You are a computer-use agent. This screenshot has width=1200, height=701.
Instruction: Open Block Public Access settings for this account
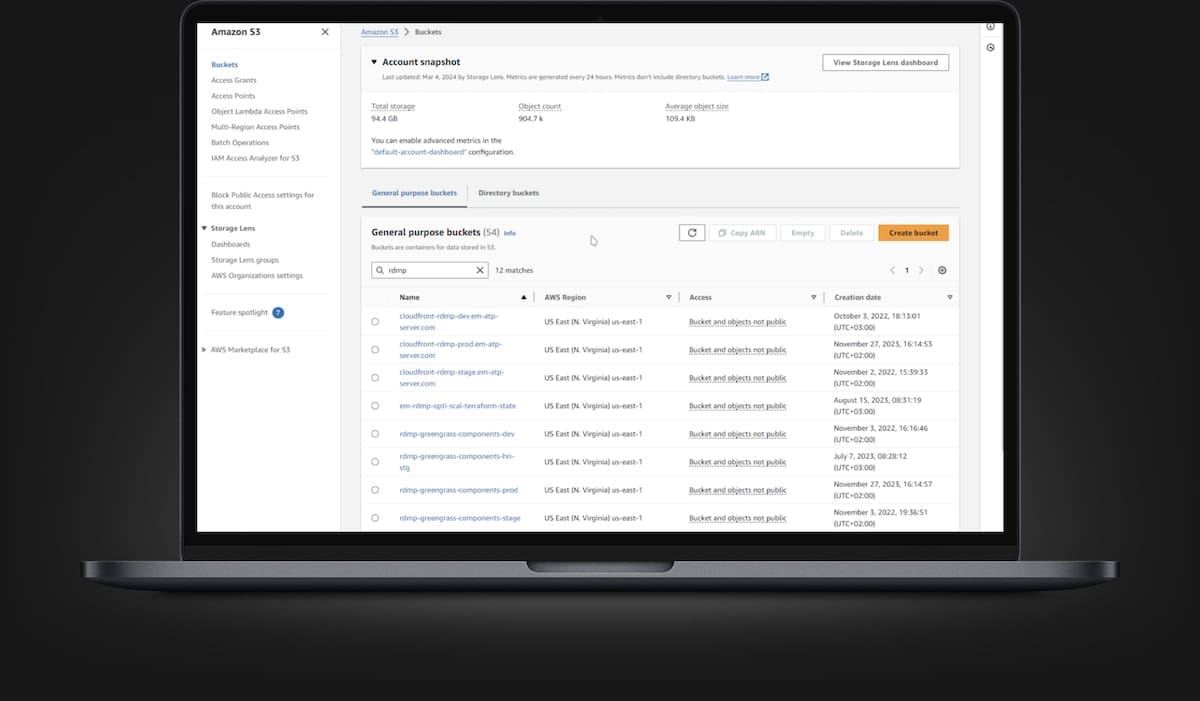[x=262, y=200]
